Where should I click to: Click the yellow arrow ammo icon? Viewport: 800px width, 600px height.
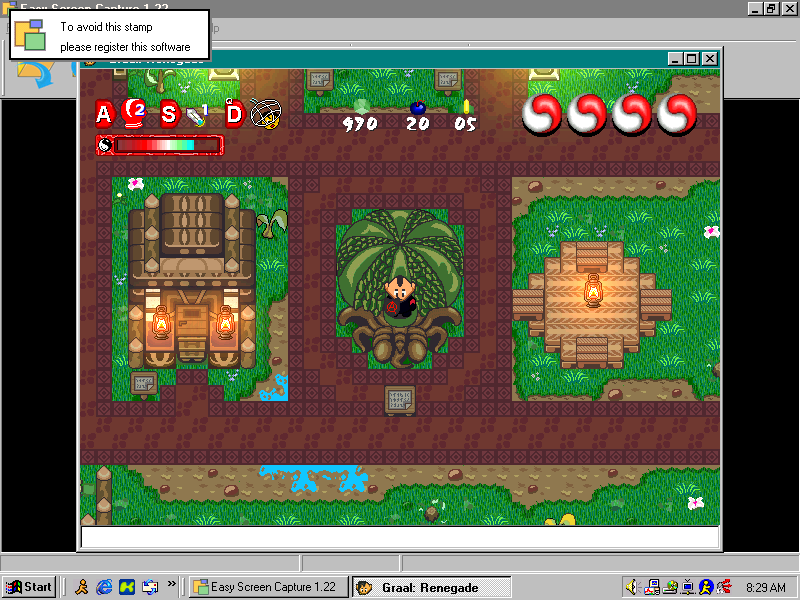(x=466, y=107)
